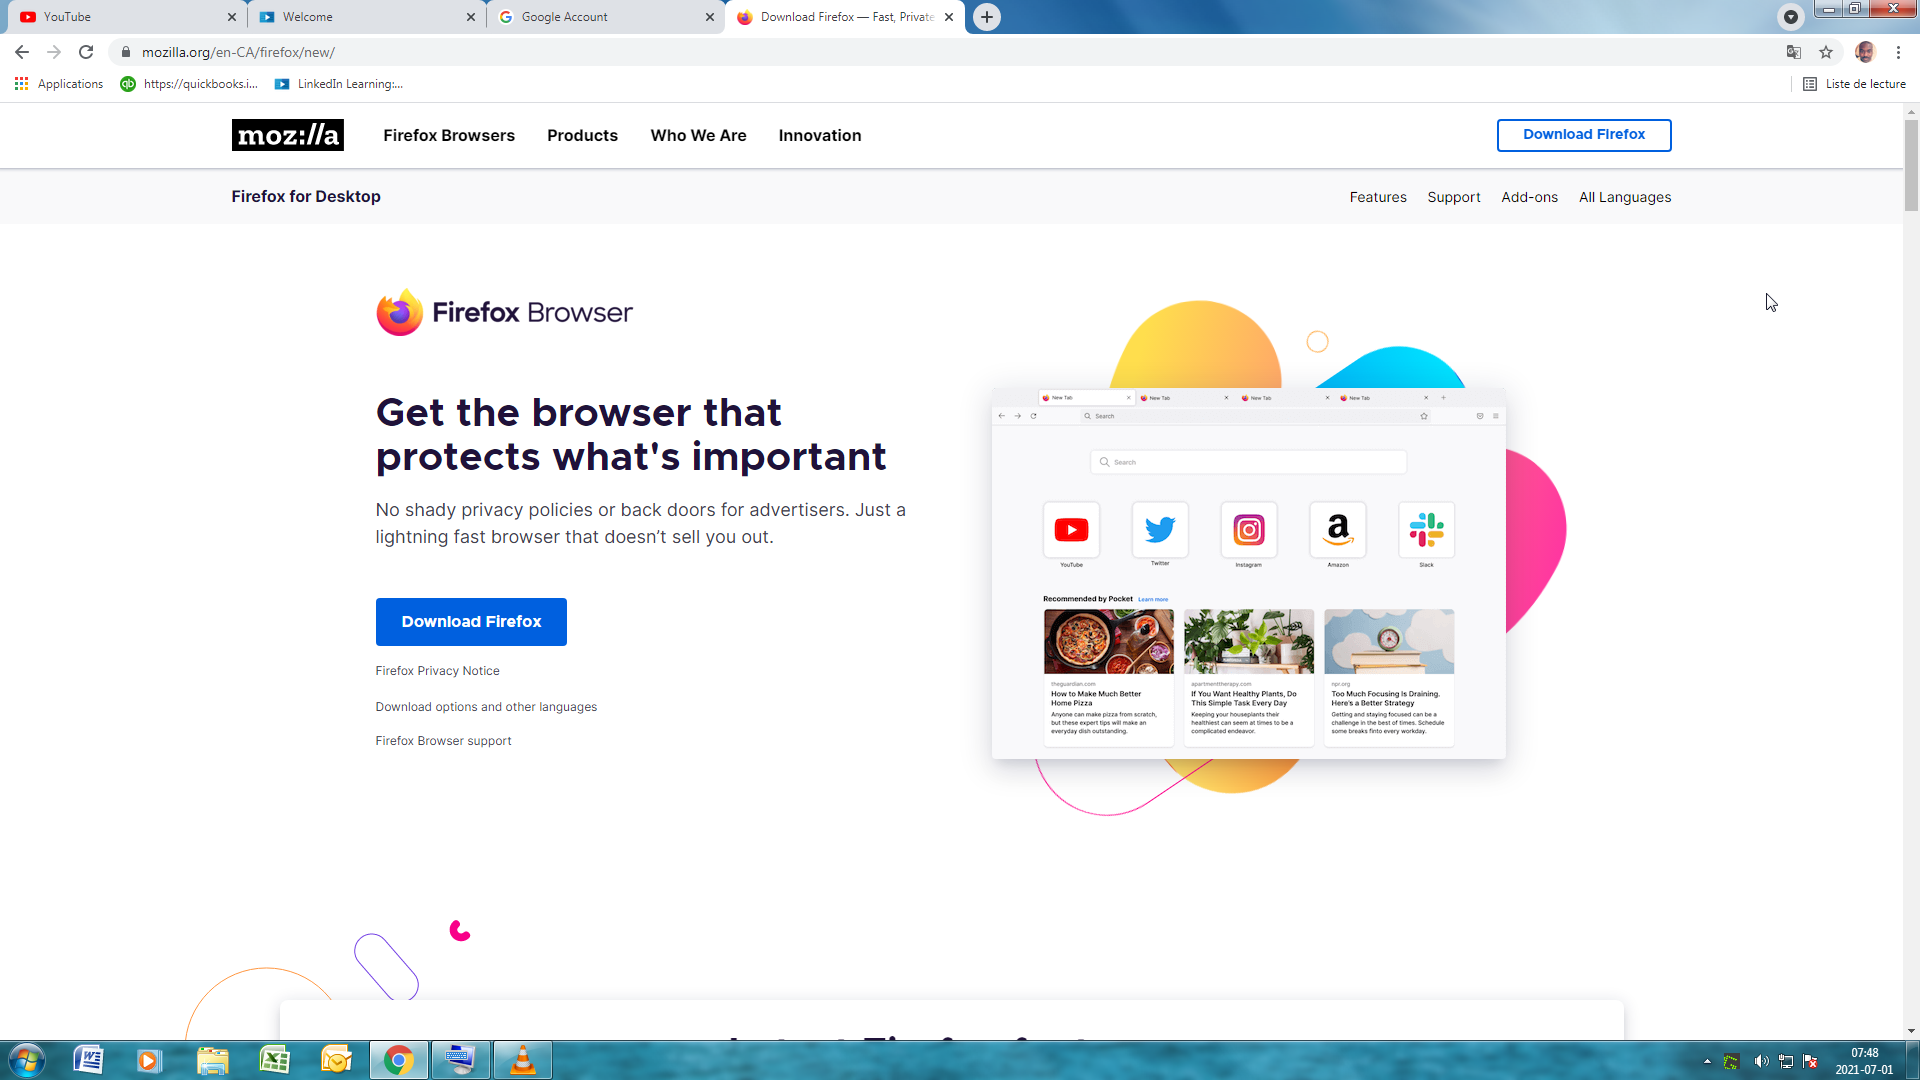Viewport: 1920px width, 1080px height.
Task: Click the mozilla logo
Action: coord(287,135)
